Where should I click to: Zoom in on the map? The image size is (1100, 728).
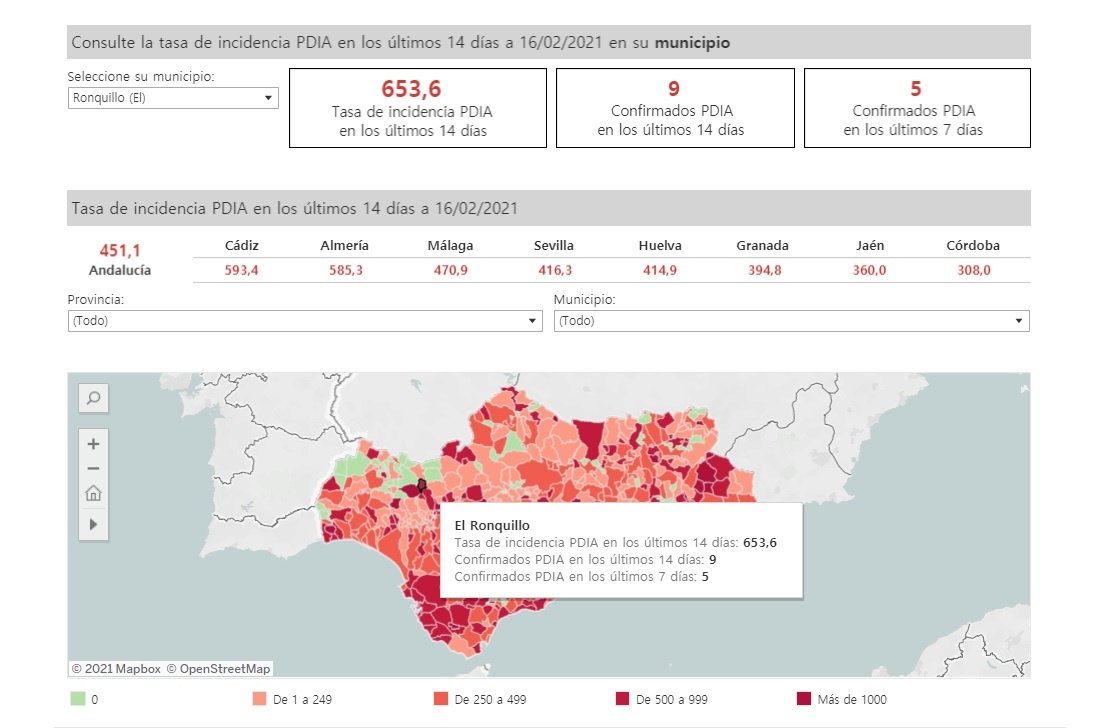[x=93, y=444]
